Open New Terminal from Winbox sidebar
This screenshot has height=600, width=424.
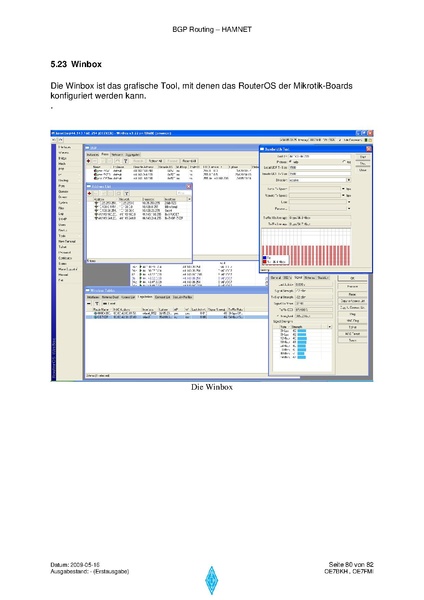[67, 241]
